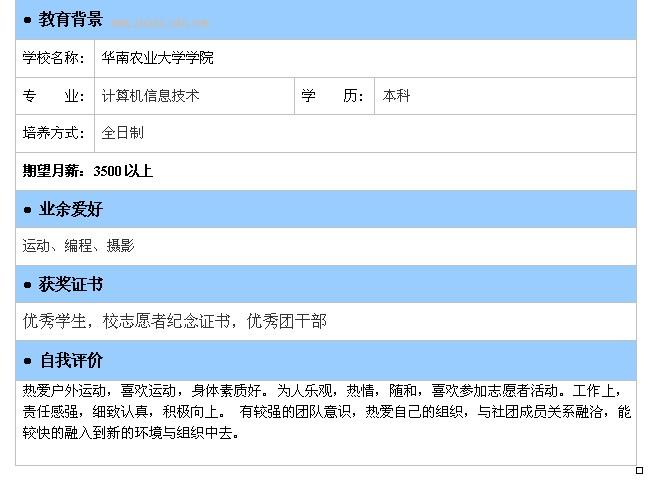
Task: Click the bullet before 自我评价 heading
Action: pyautogui.click(x=28, y=361)
